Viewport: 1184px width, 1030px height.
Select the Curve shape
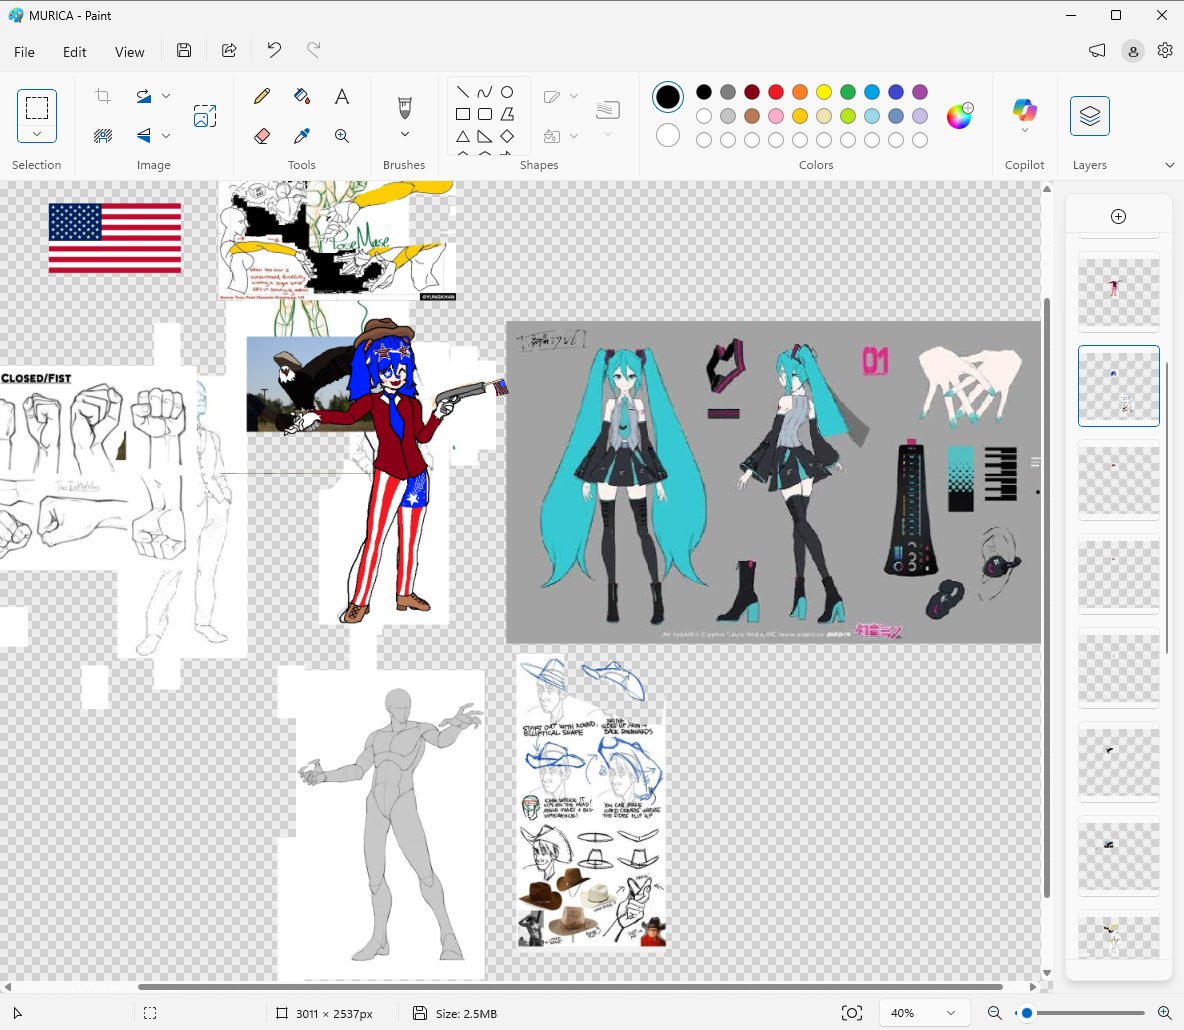coord(485,92)
